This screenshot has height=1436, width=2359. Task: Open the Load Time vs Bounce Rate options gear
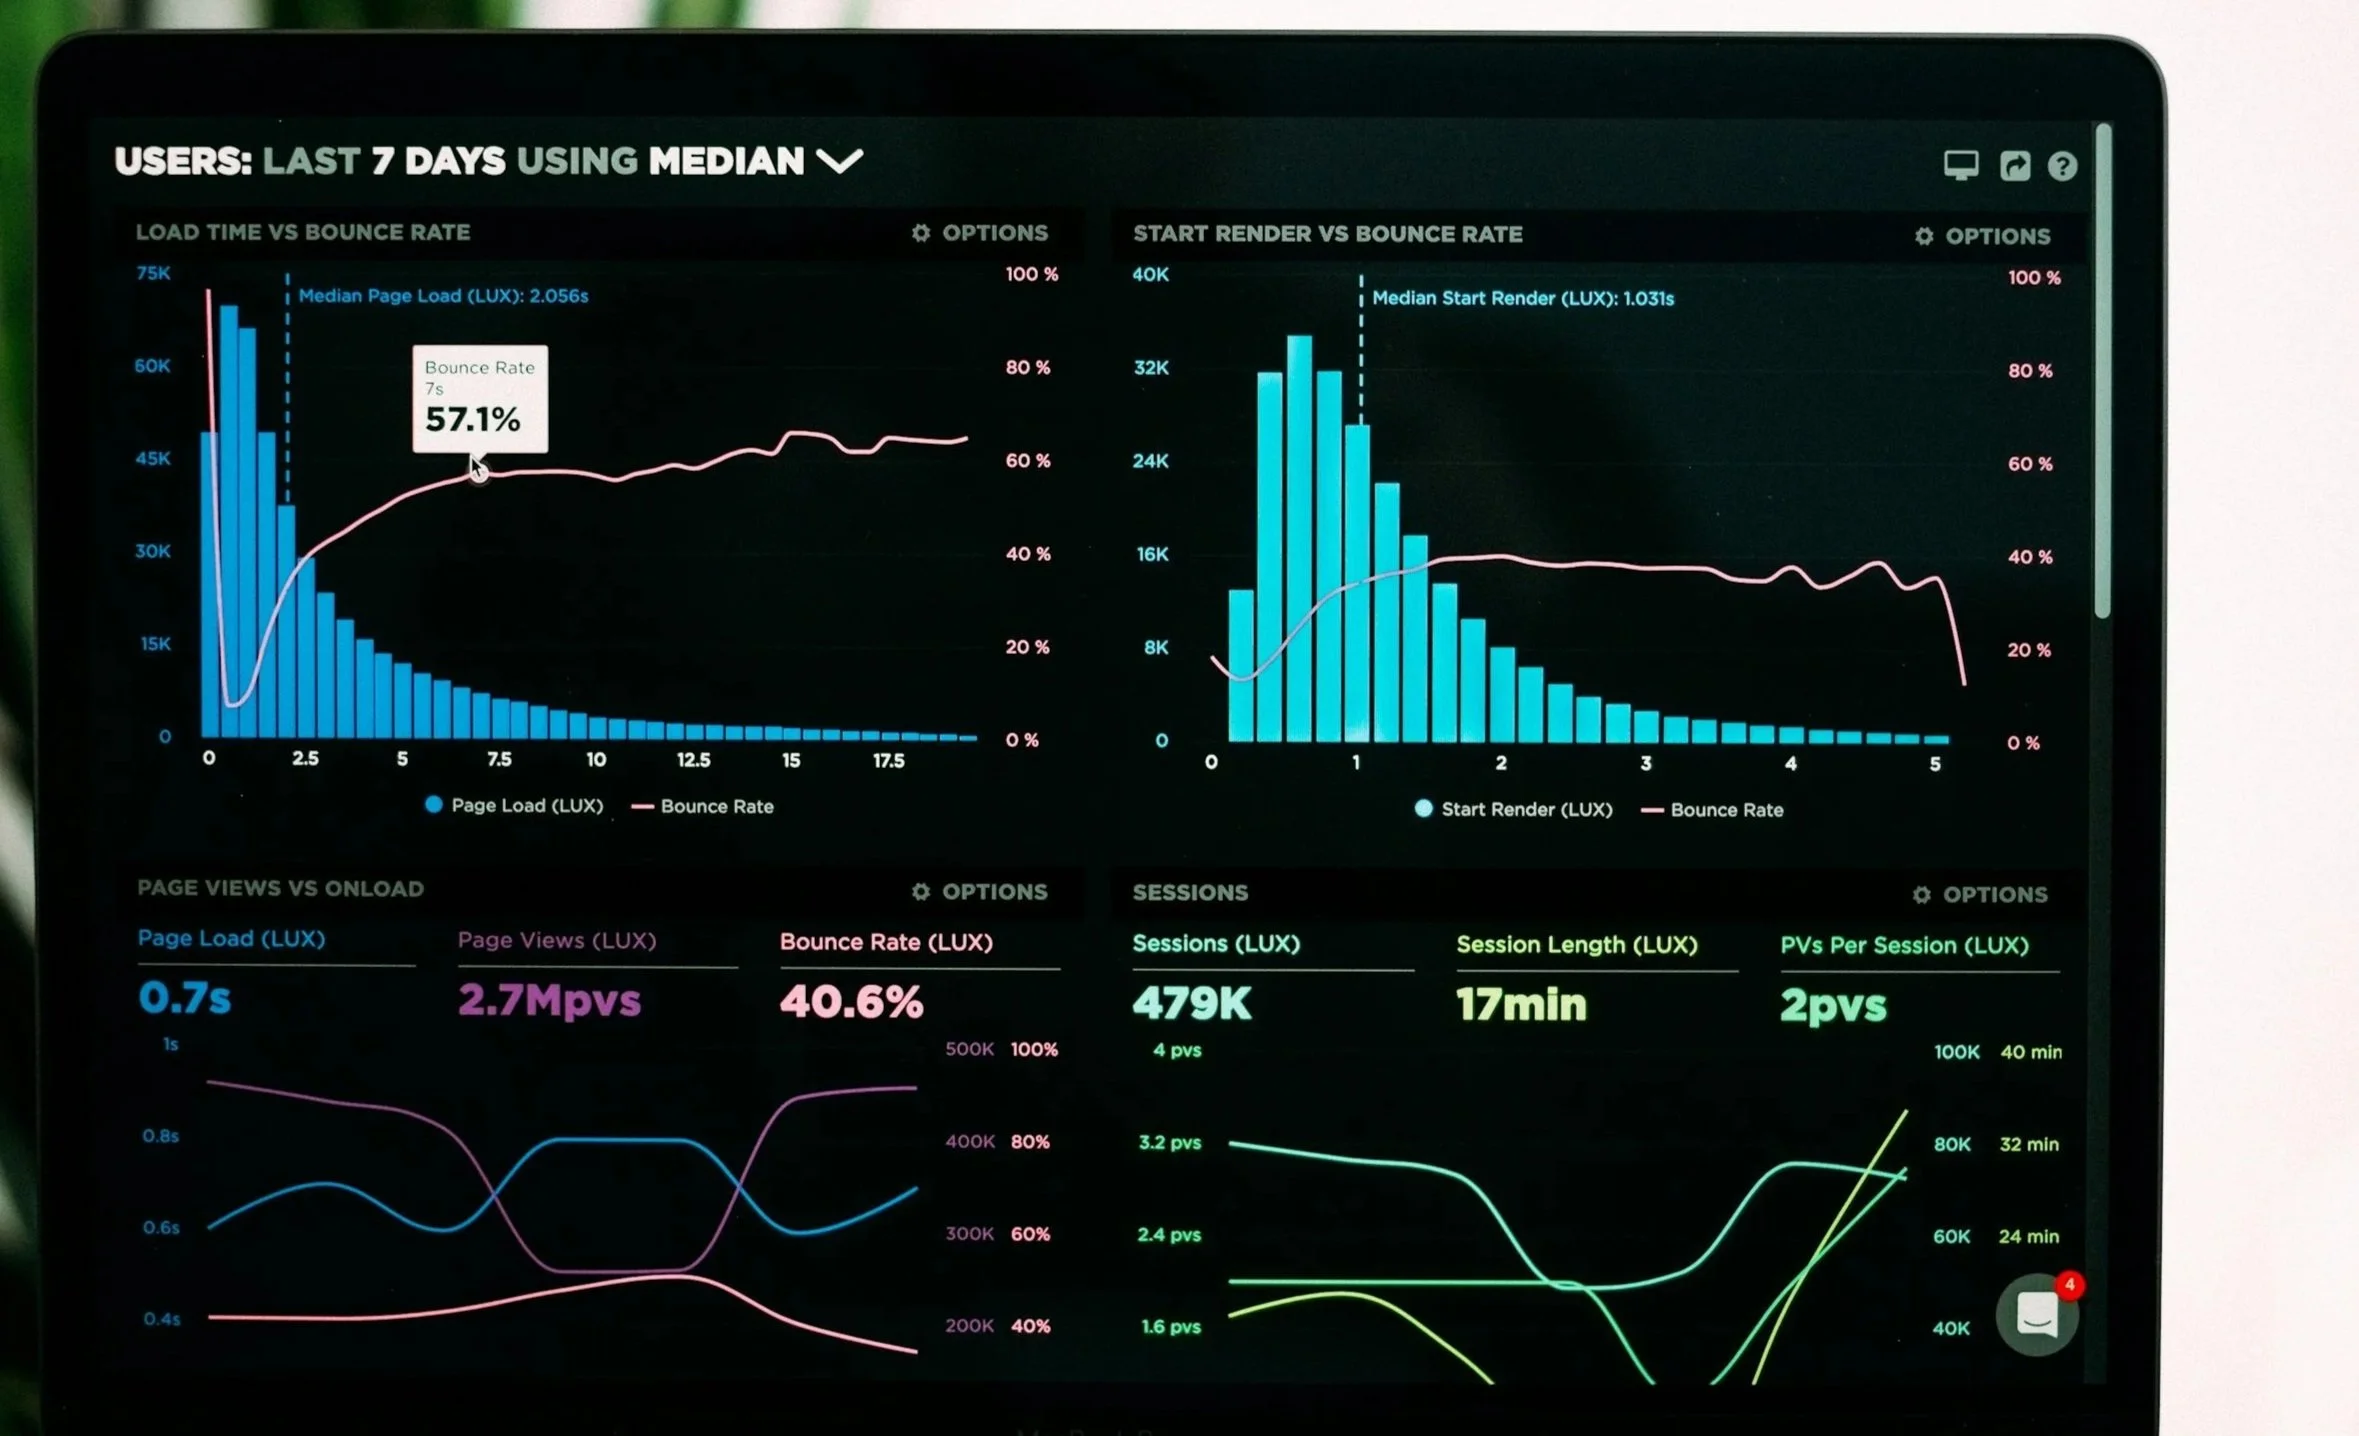click(x=920, y=232)
